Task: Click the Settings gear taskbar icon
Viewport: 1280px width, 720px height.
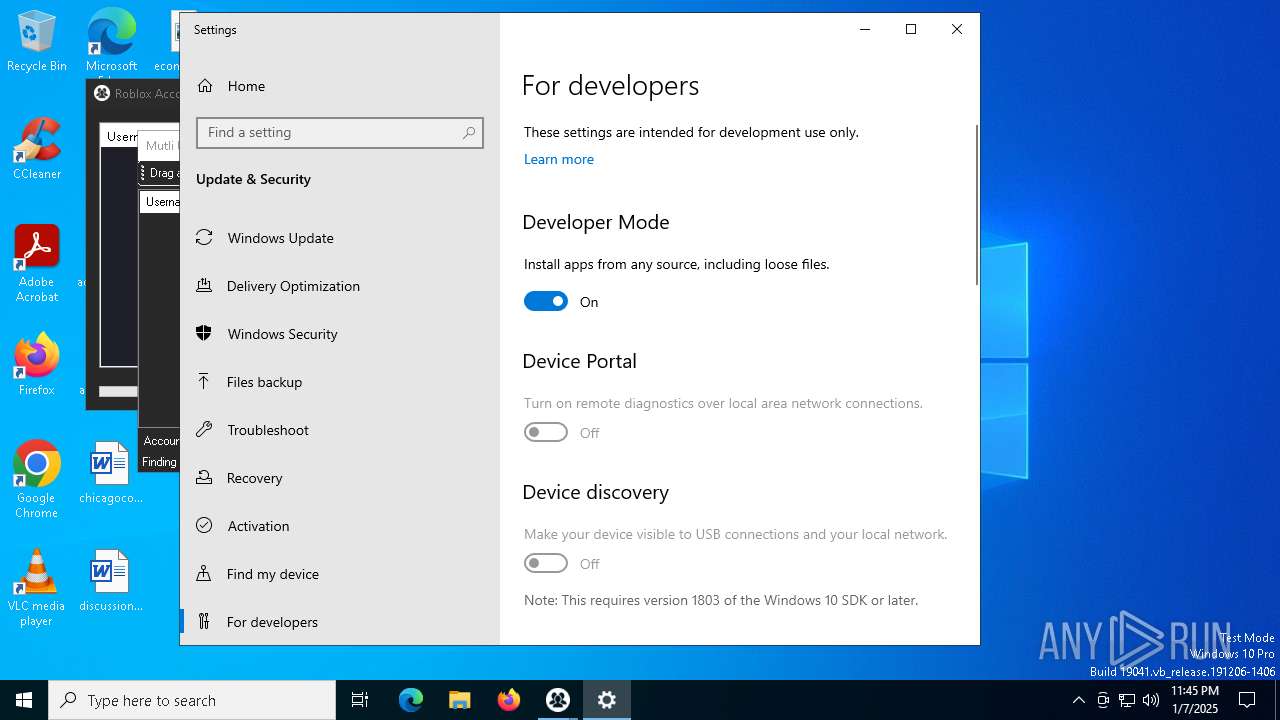Action: point(606,700)
